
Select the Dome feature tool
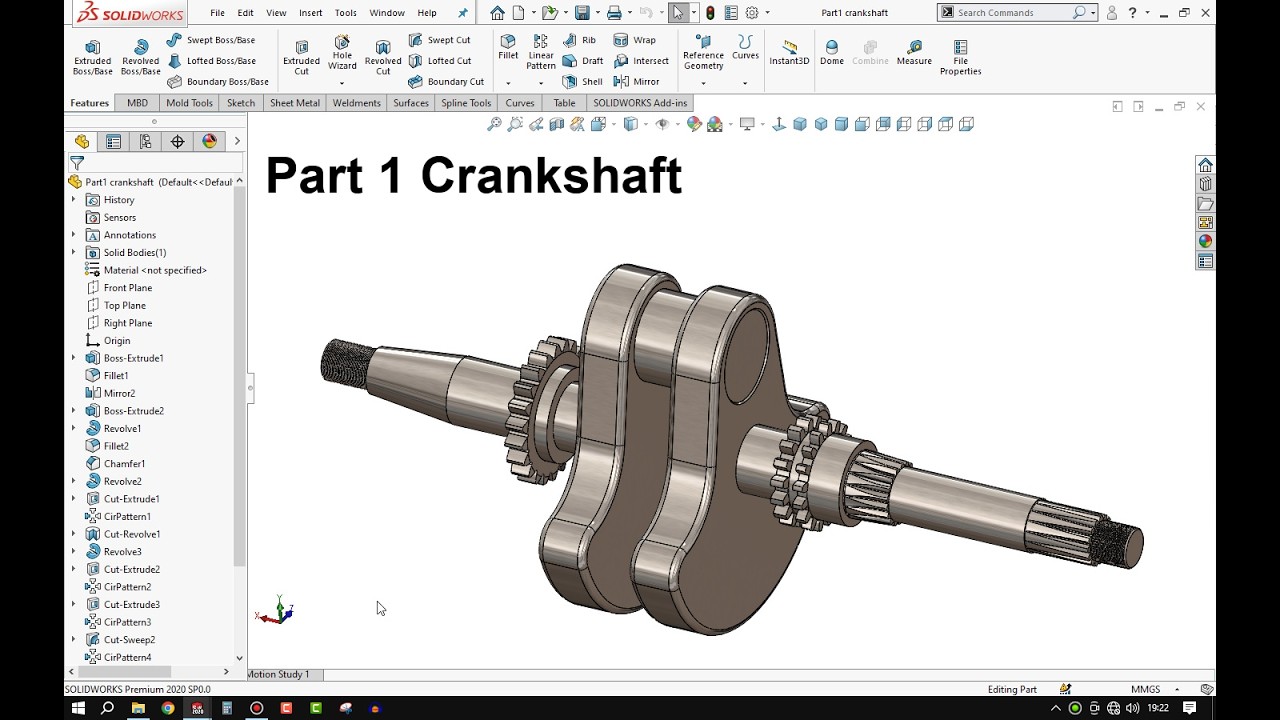pos(832,53)
